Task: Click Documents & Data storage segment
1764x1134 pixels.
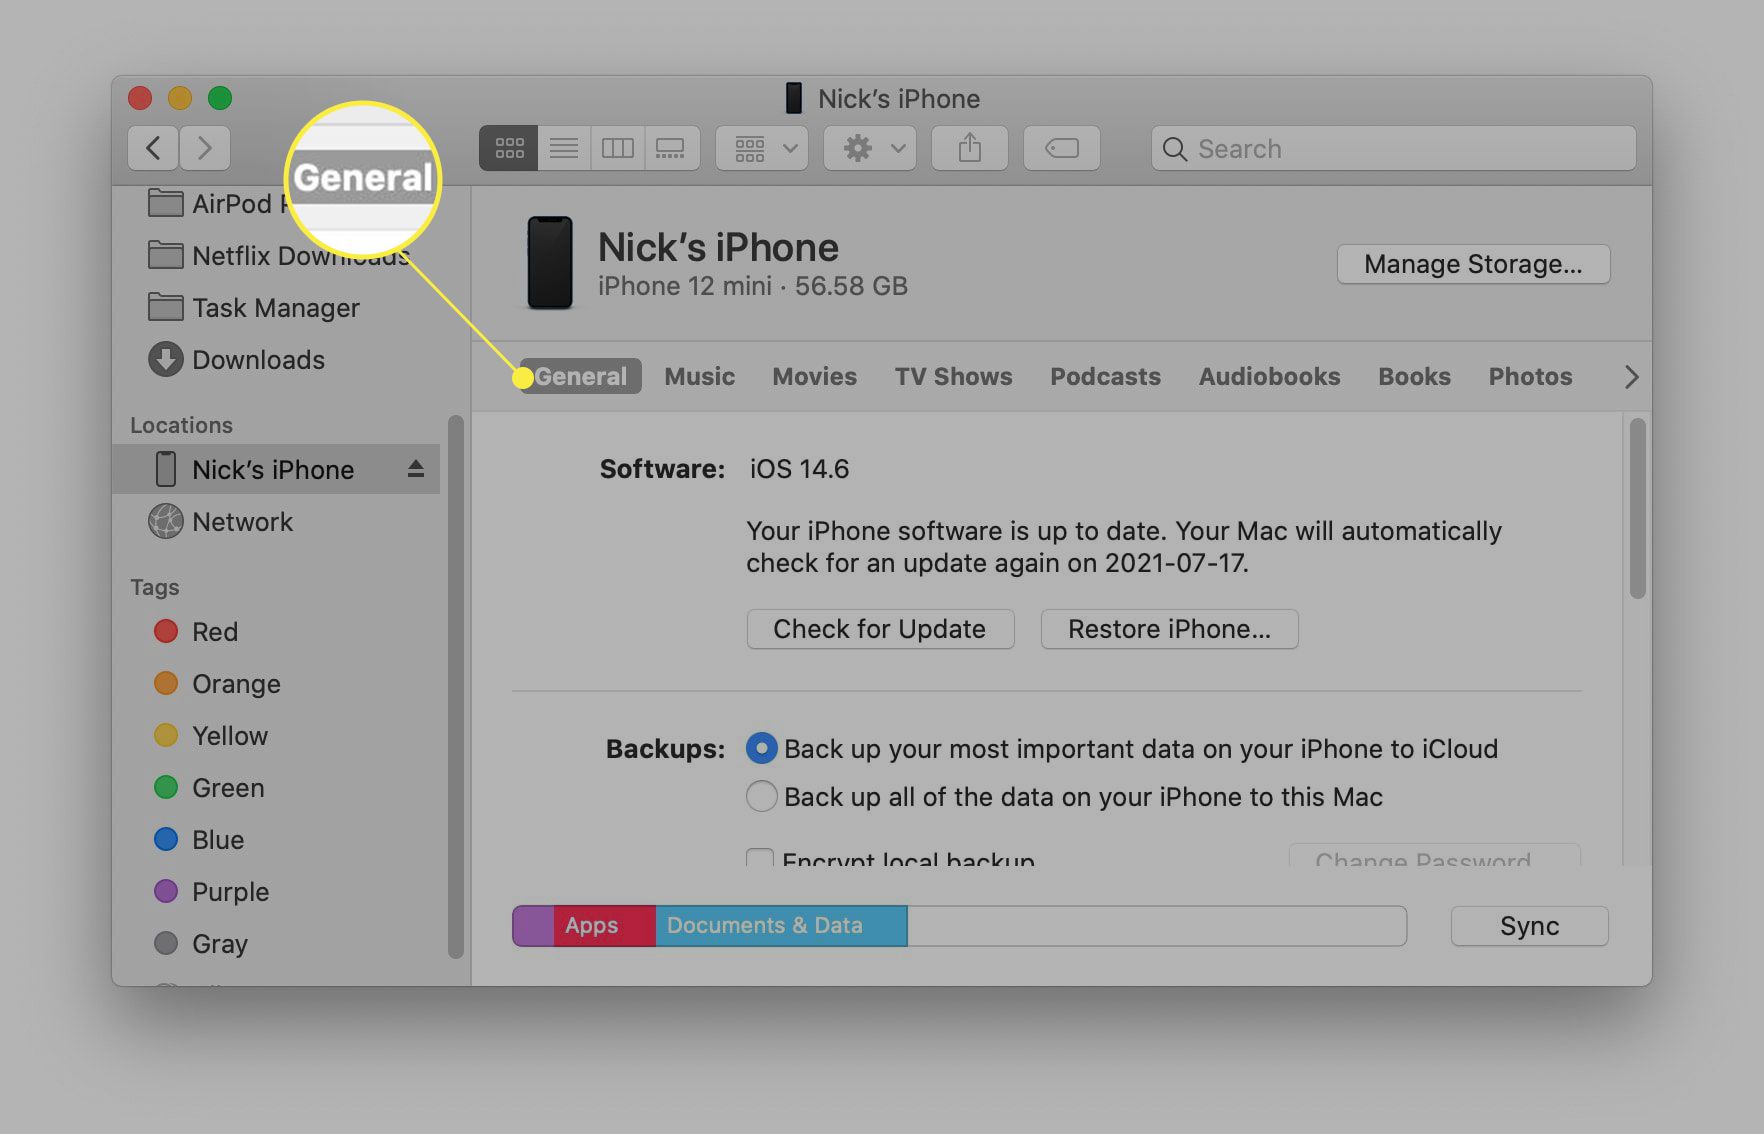Action: (781, 926)
